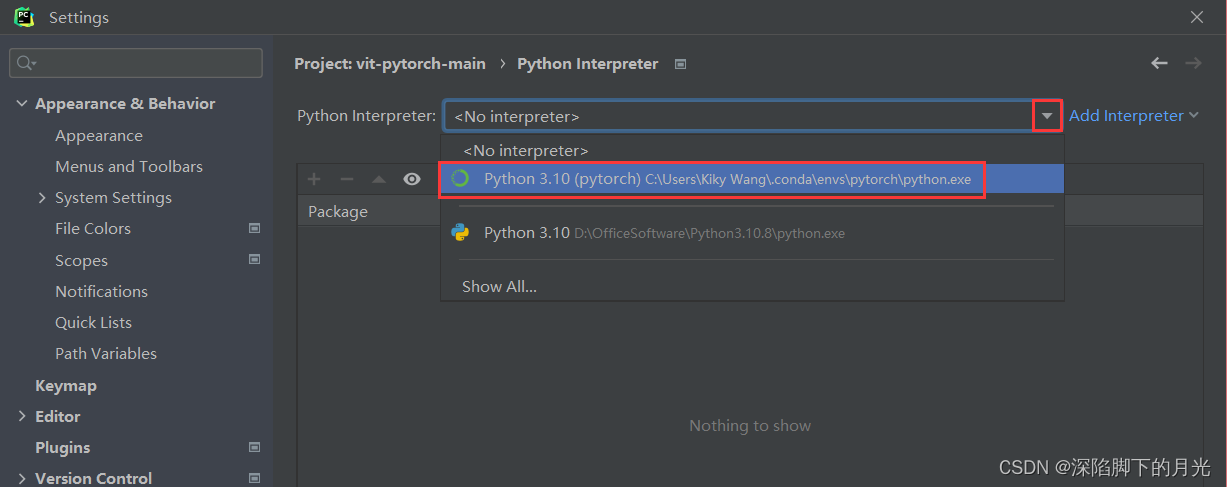Screen dimensions: 1227x487
Task: Open the Python Interpreter dropdown arrow
Action: (1046, 116)
